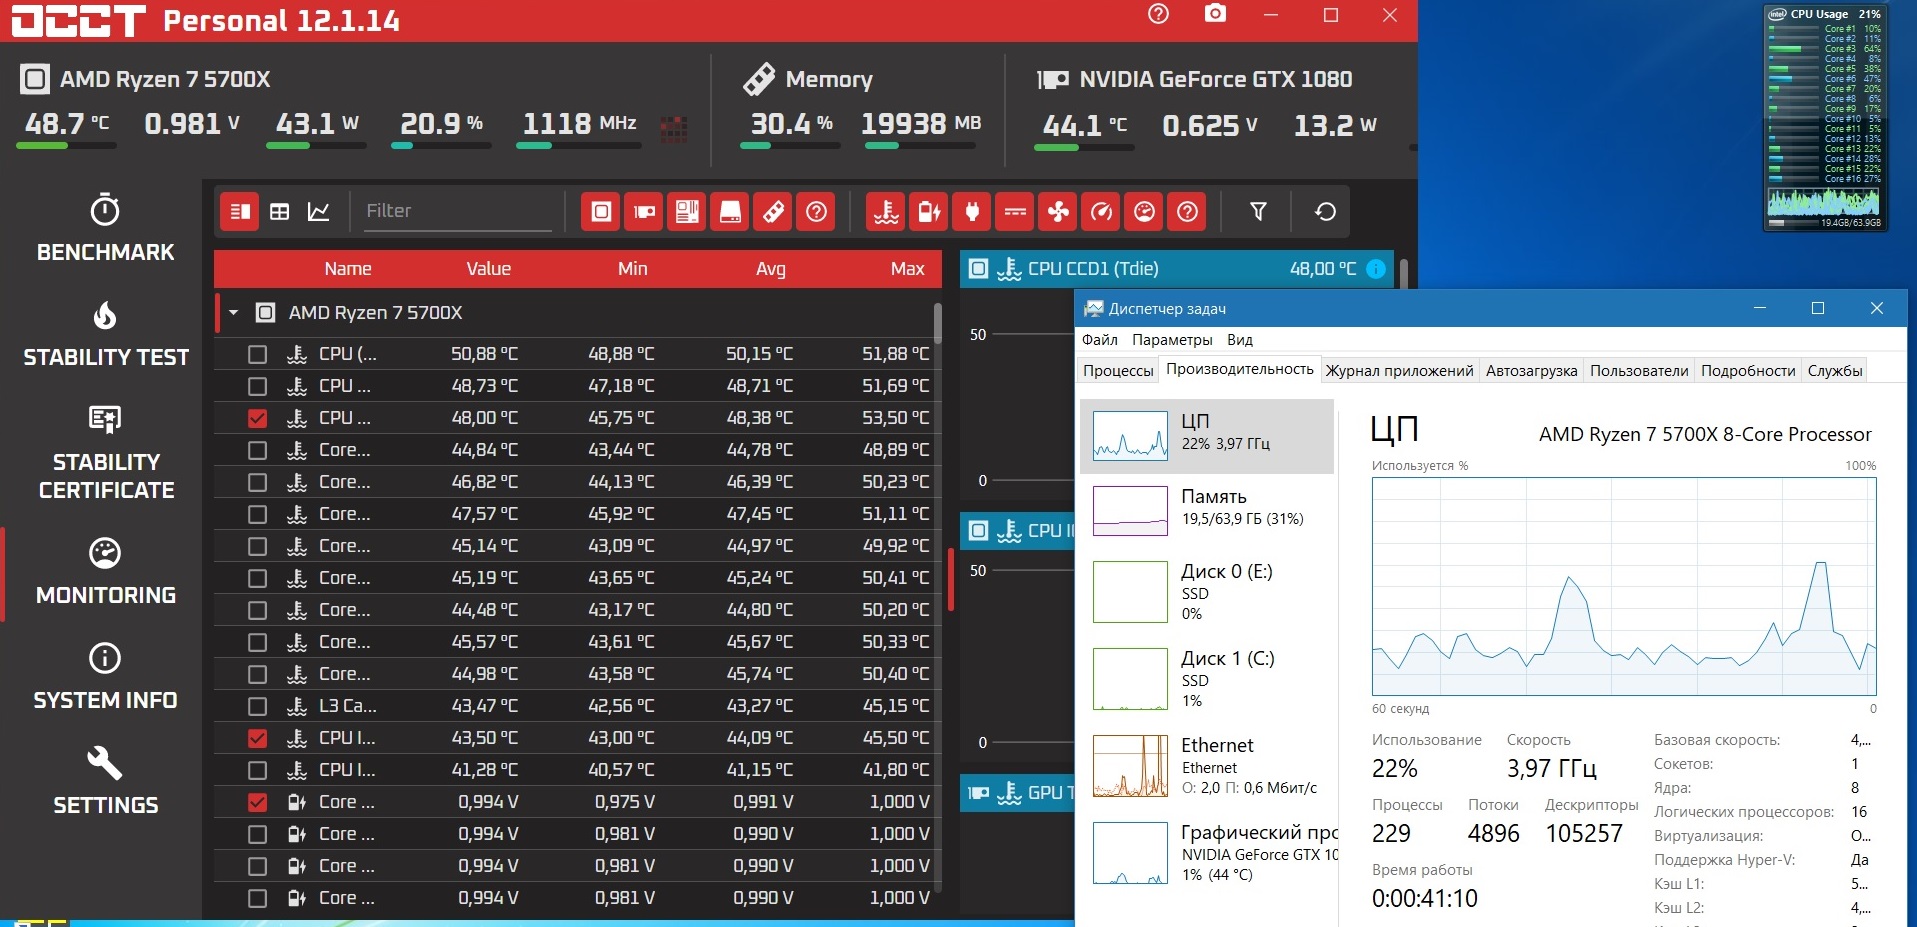1917x927 pixels.
Task: Check the Core row with value 44,84 °C
Action: point(257,450)
